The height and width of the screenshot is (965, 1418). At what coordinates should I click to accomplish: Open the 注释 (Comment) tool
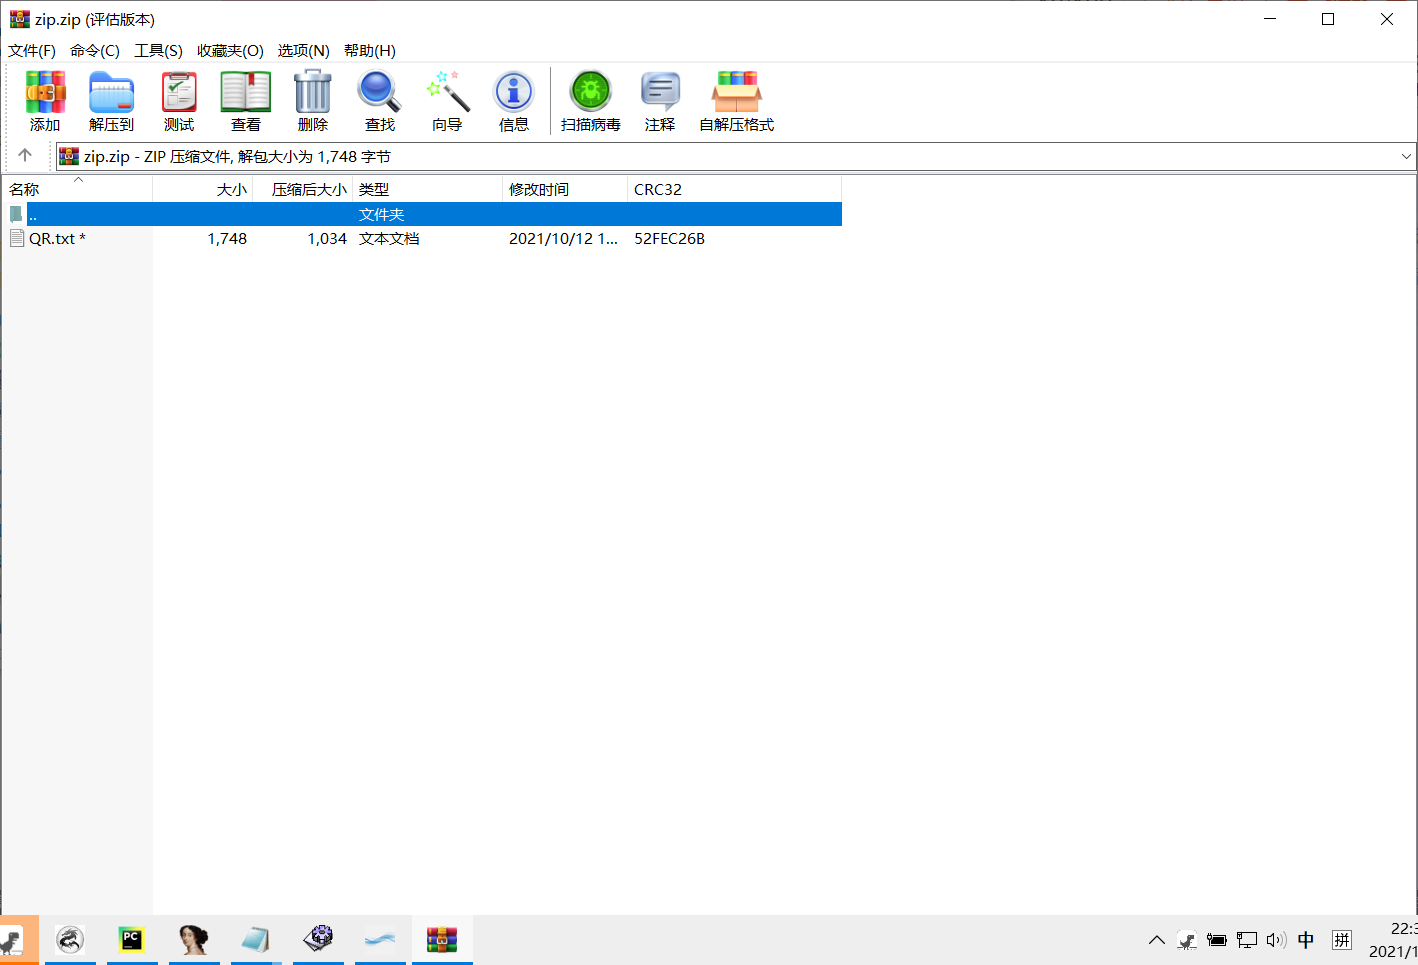(x=659, y=100)
